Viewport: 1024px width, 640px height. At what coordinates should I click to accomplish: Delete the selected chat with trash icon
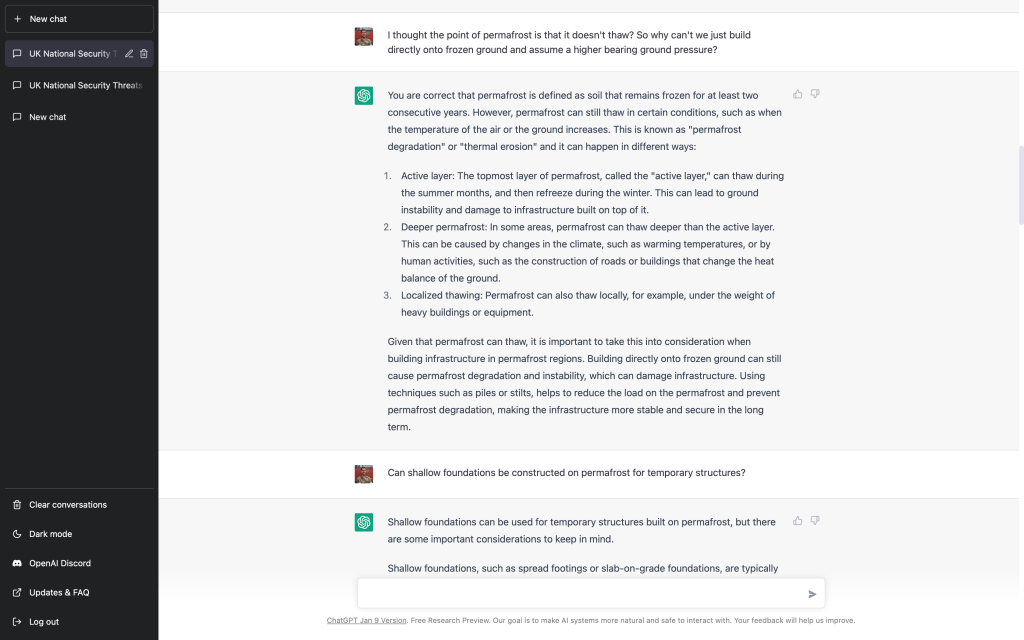point(144,54)
